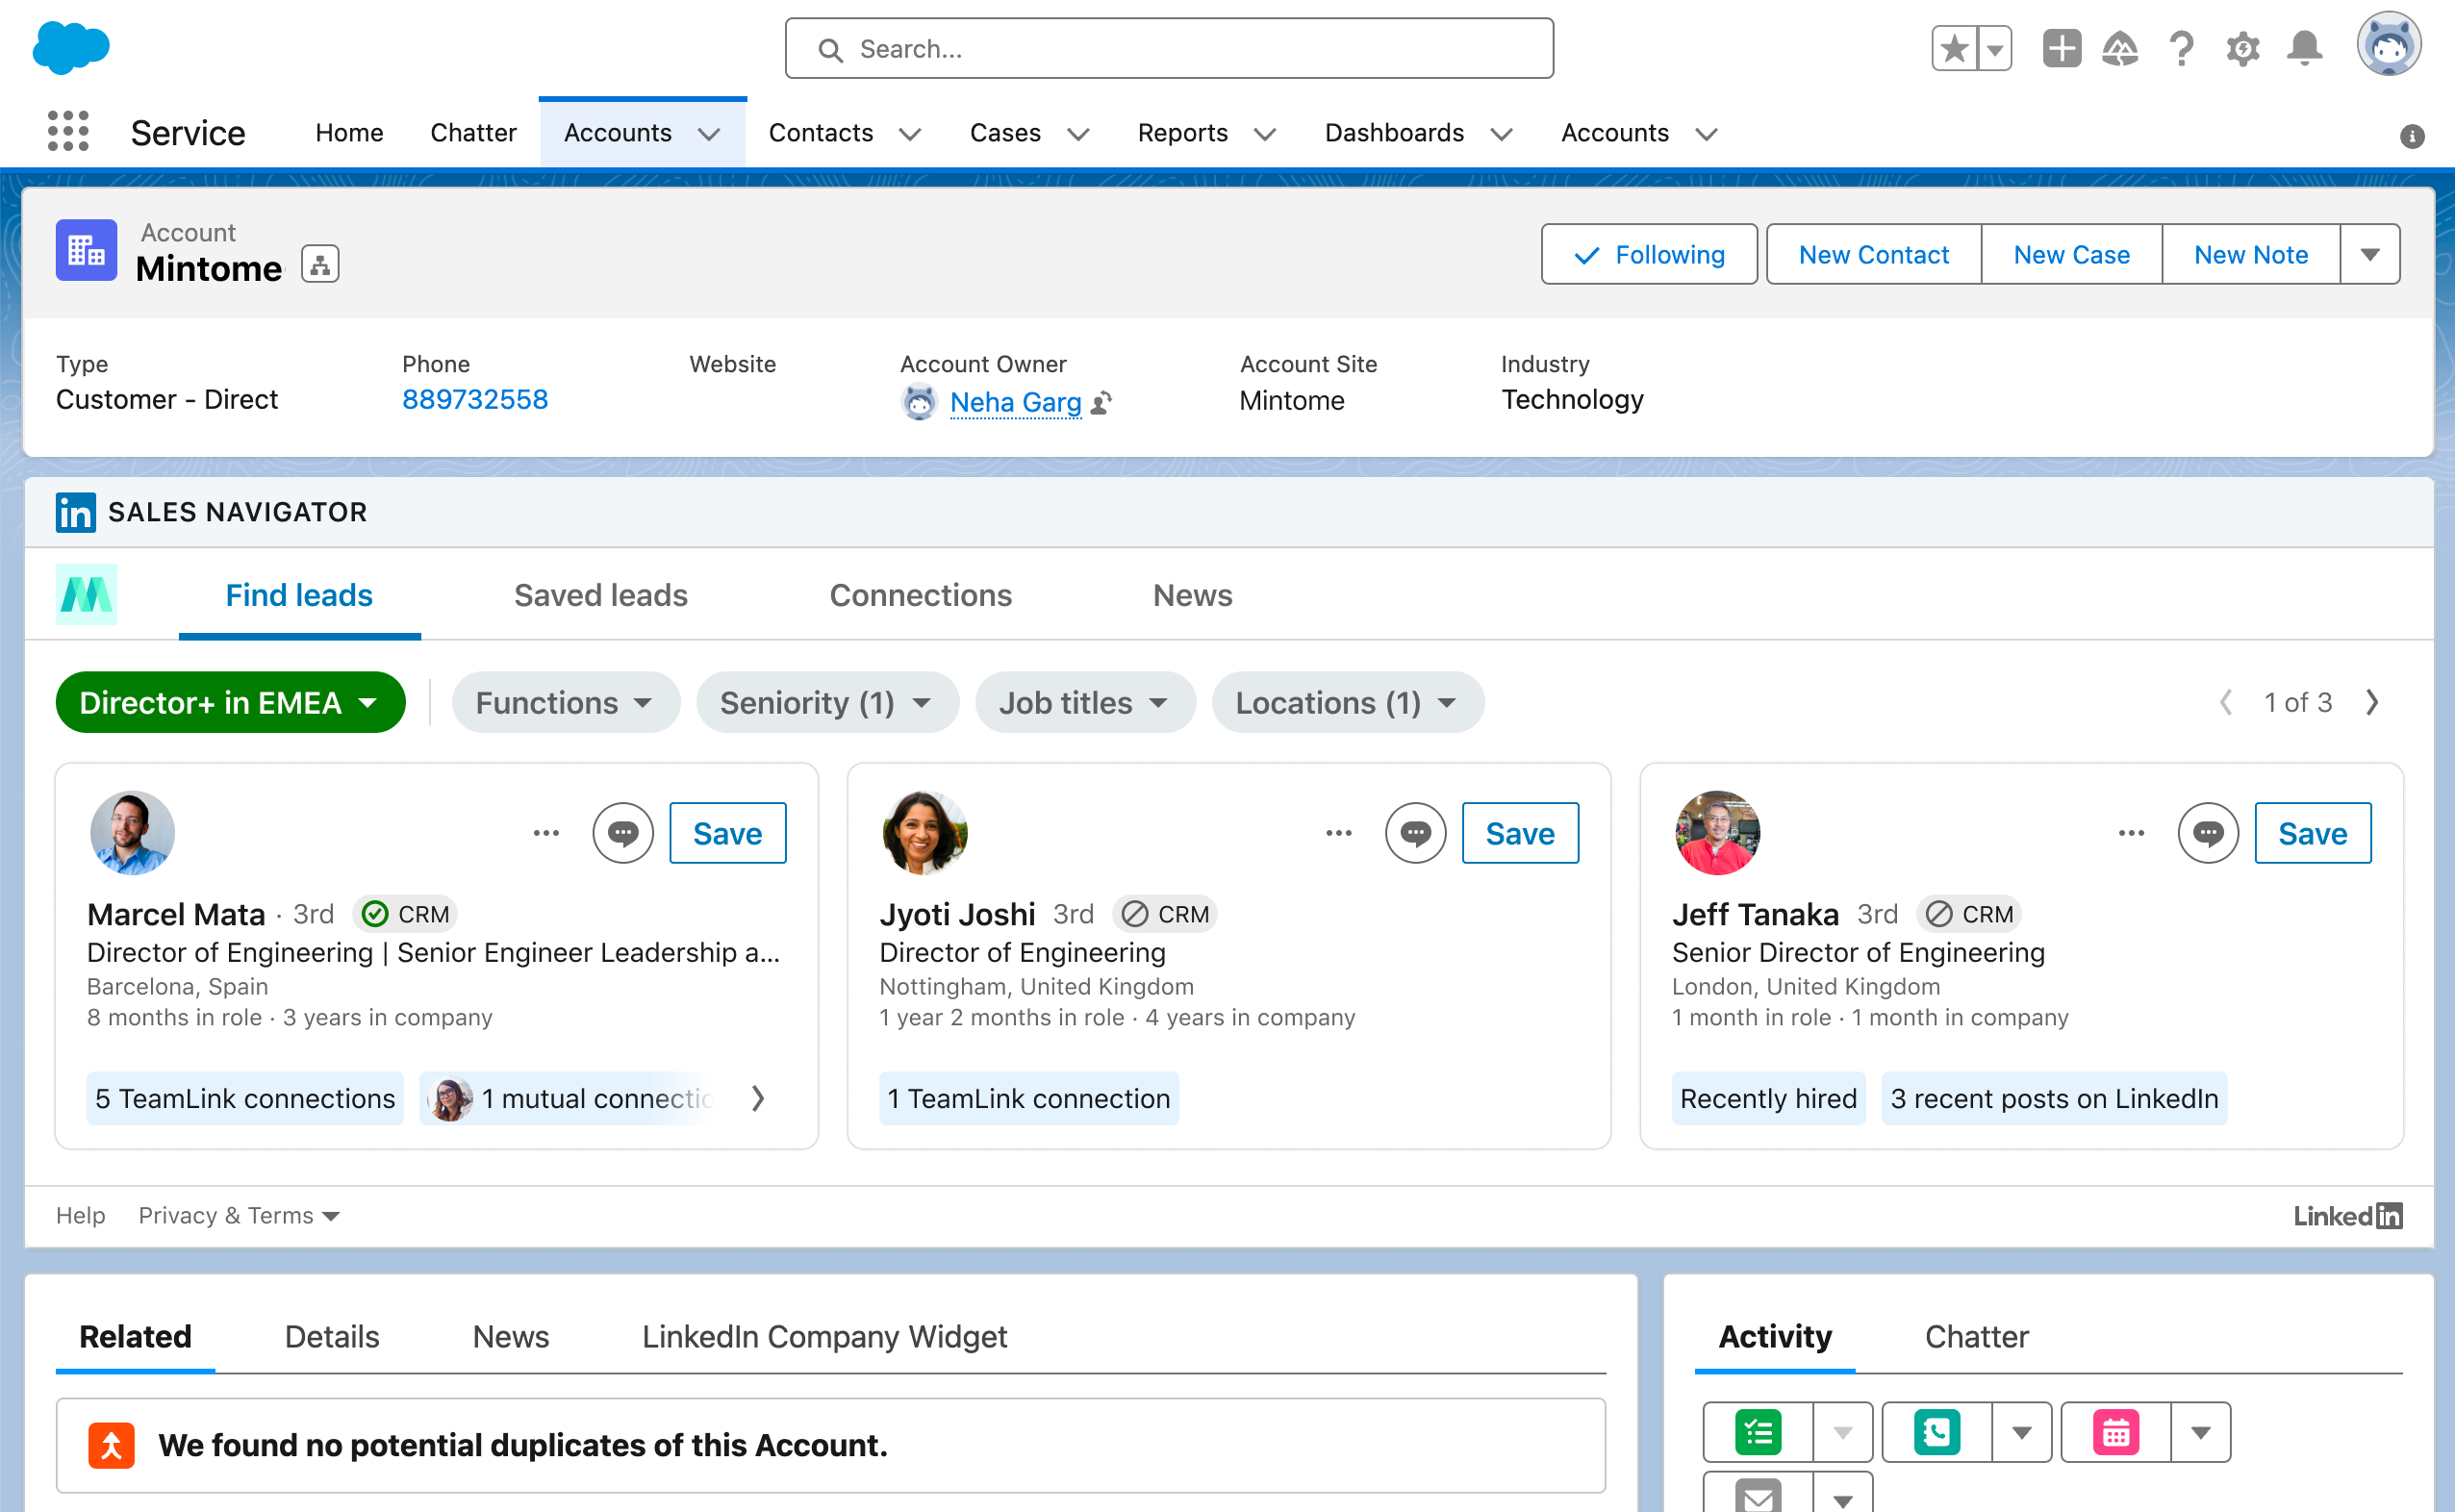Screen dimensions: 2455x1512
Task: Expand more account actions dropdown arrow
Action: 2370,254
